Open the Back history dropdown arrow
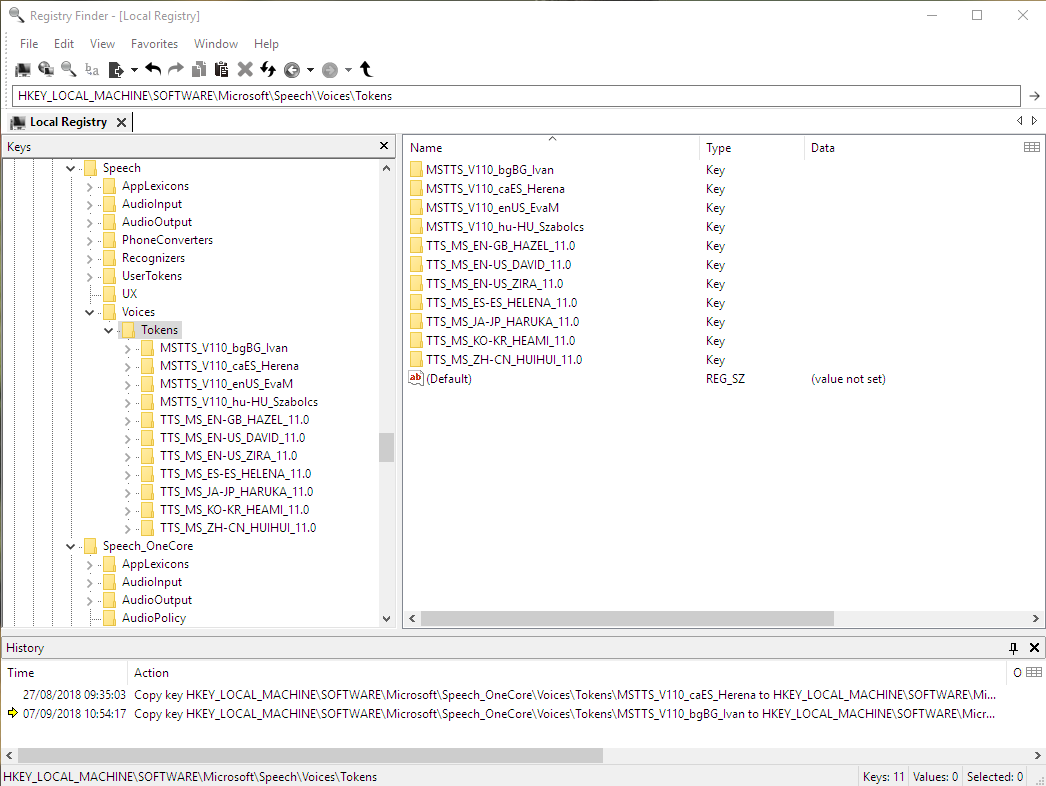 coord(310,70)
